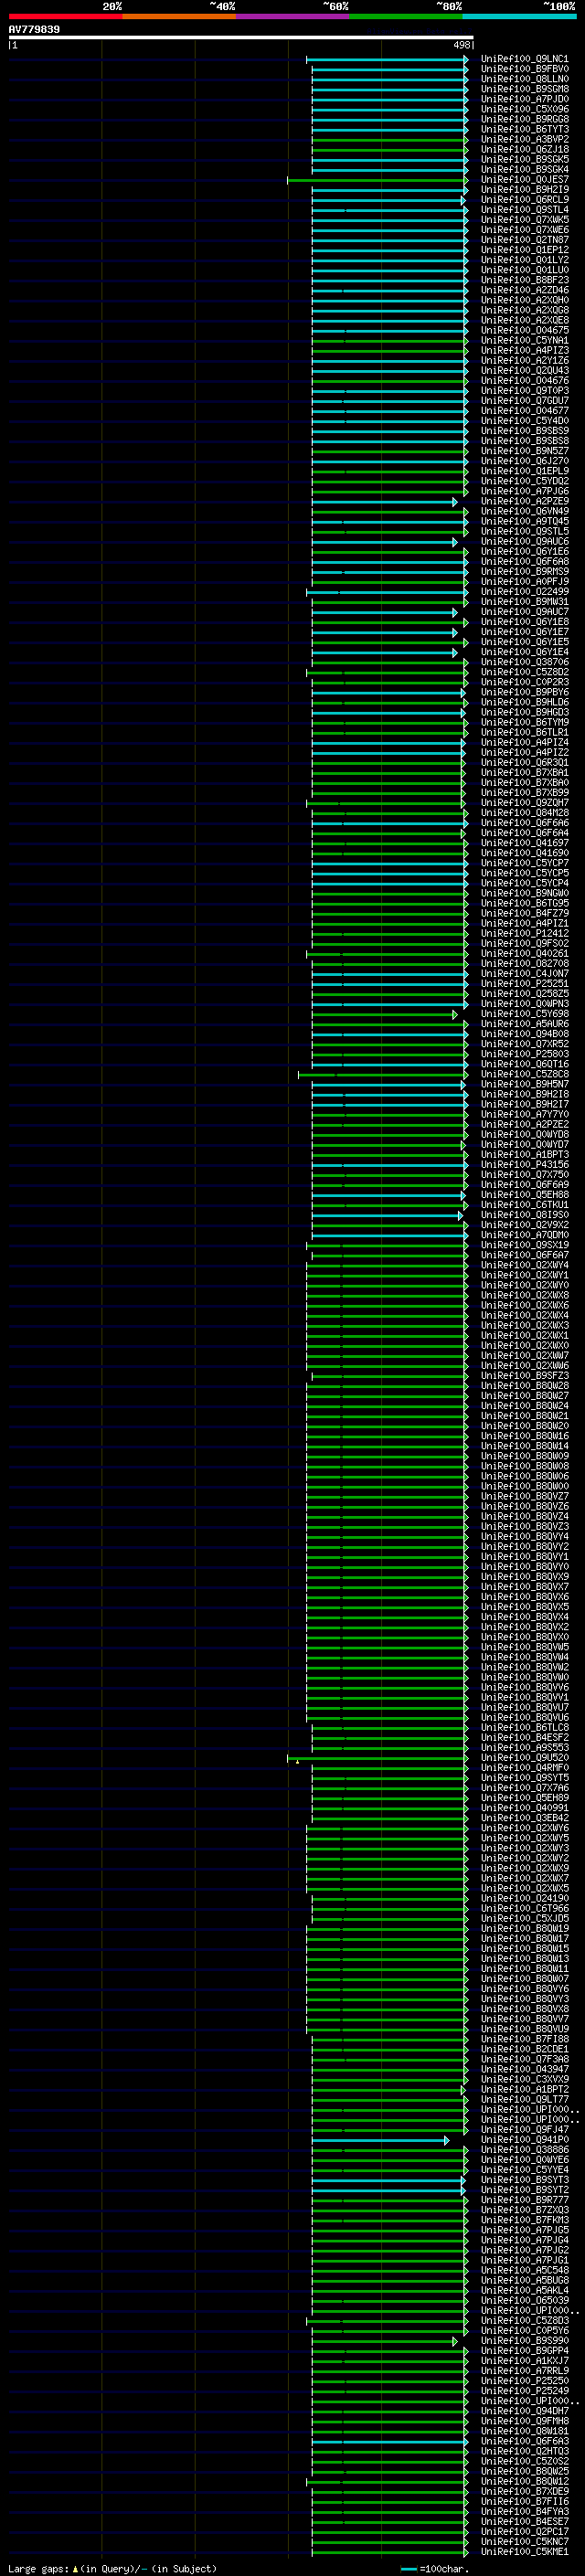Select hit label UniRef100_B9R777
This screenshot has height=2576, width=585.
(524, 2200)
